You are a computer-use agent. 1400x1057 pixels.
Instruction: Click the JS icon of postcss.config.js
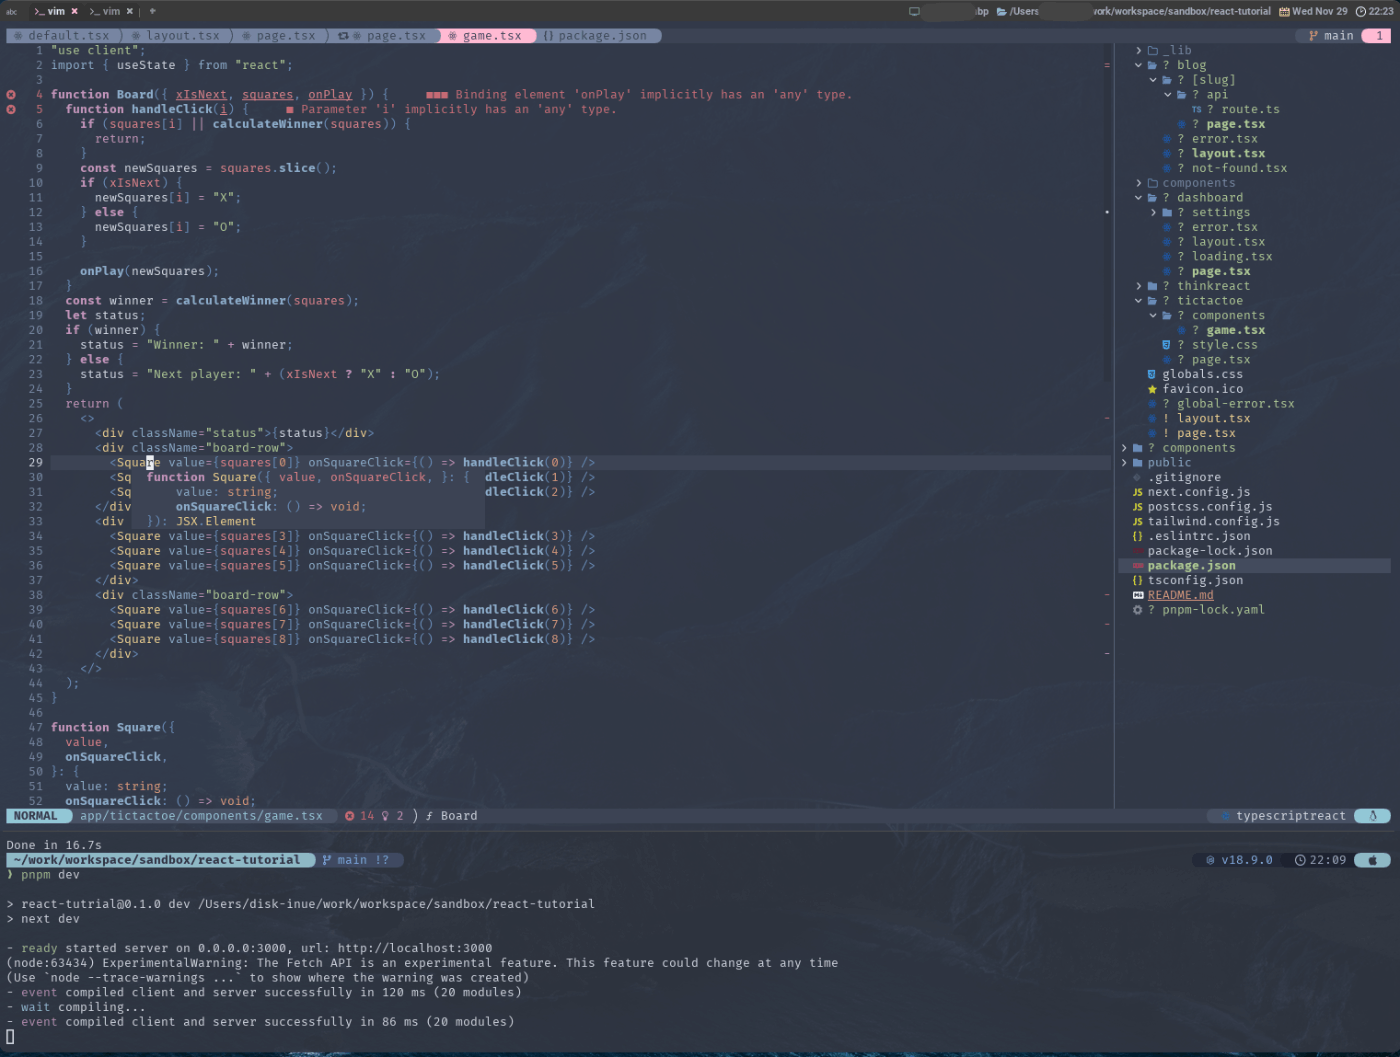(1138, 507)
